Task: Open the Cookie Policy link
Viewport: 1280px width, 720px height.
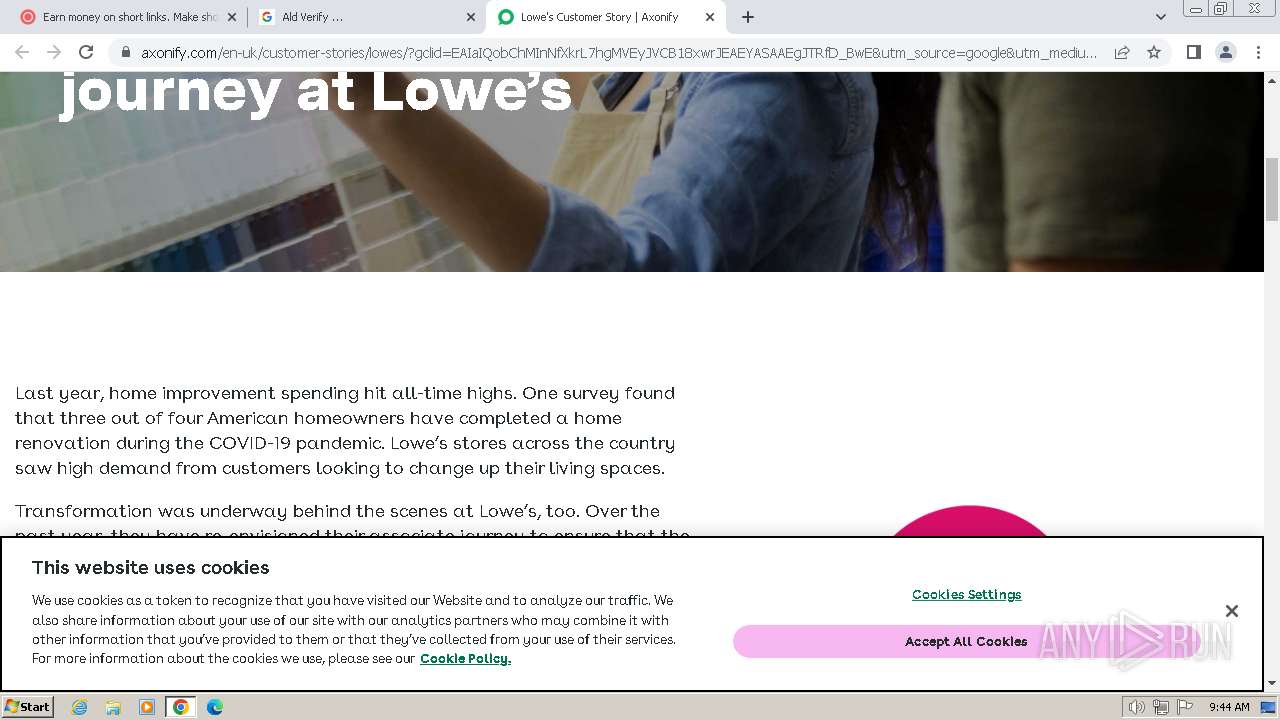Action: coord(465,658)
